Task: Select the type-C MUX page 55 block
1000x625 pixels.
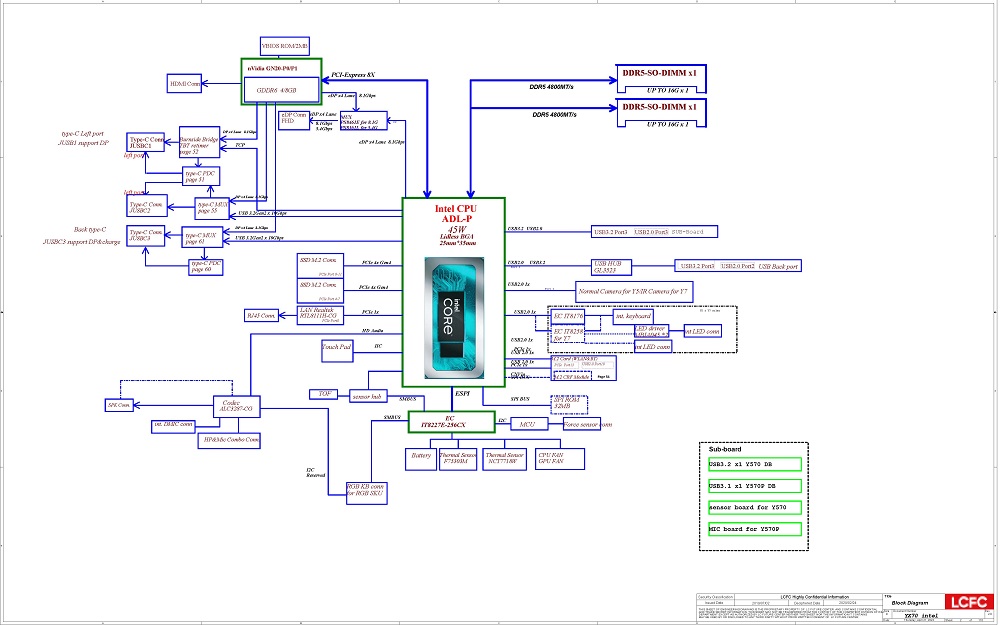Action: click(212, 207)
